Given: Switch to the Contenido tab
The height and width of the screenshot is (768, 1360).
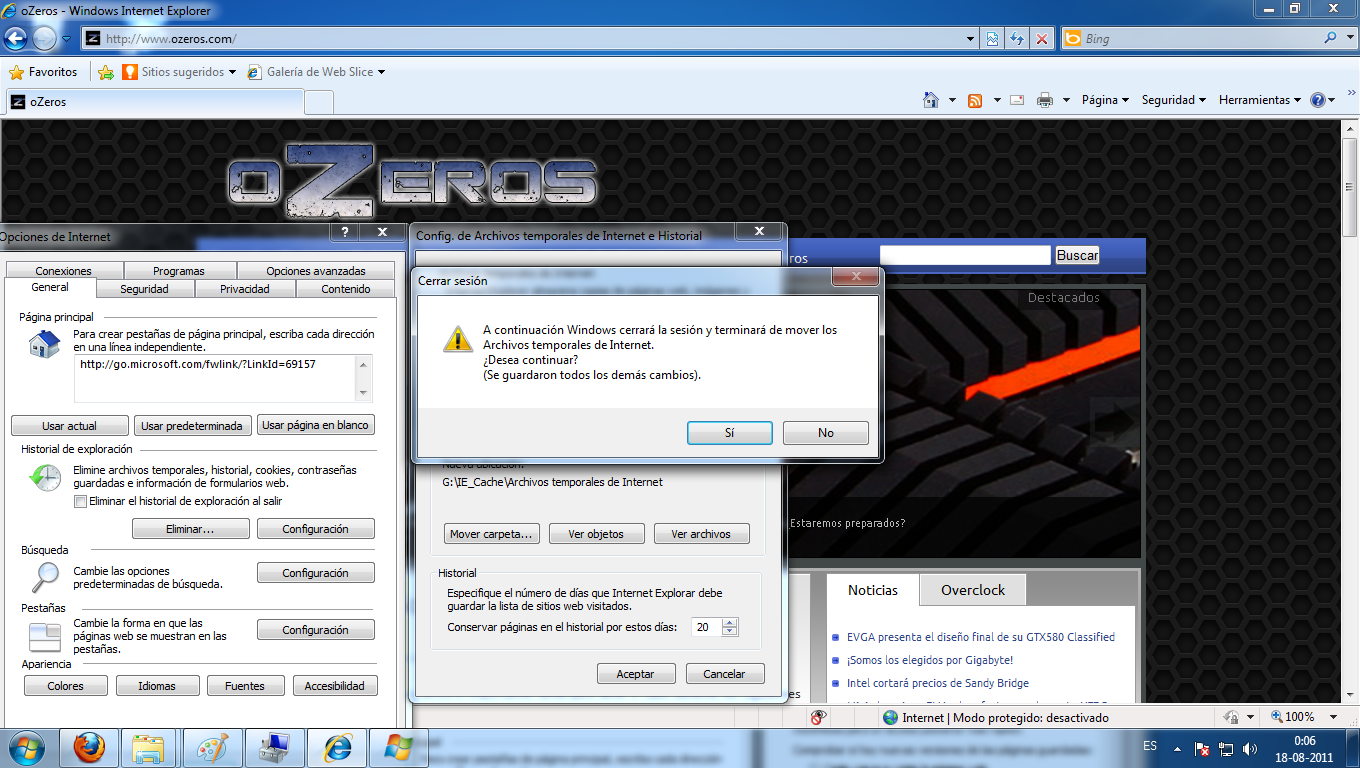Looking at the screenshot, I should click(x=346, y=289).
